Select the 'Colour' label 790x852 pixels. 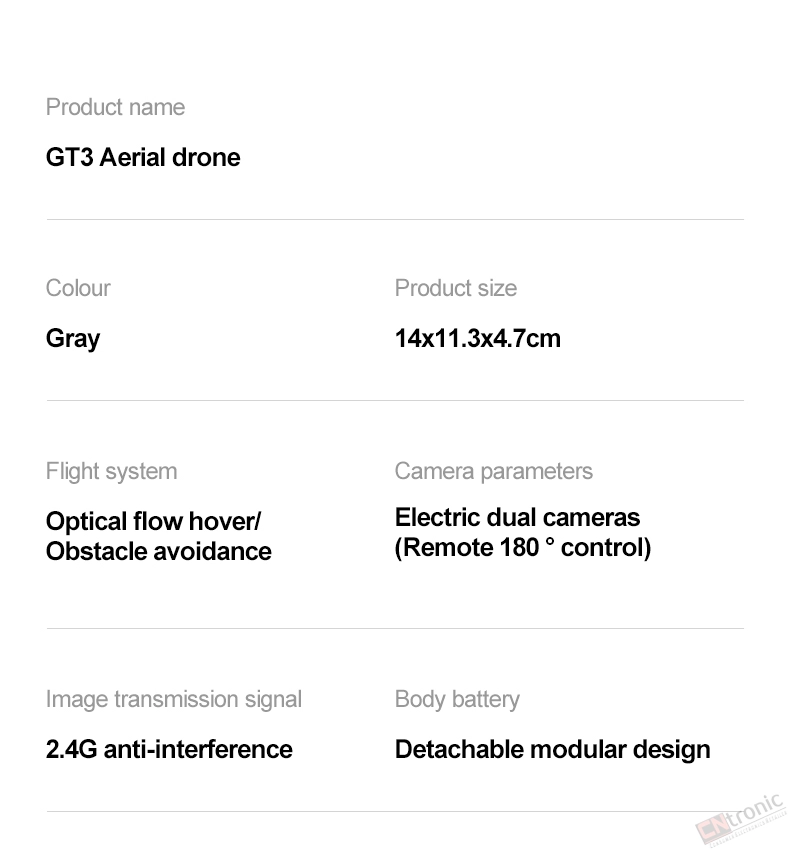point(78,288)
